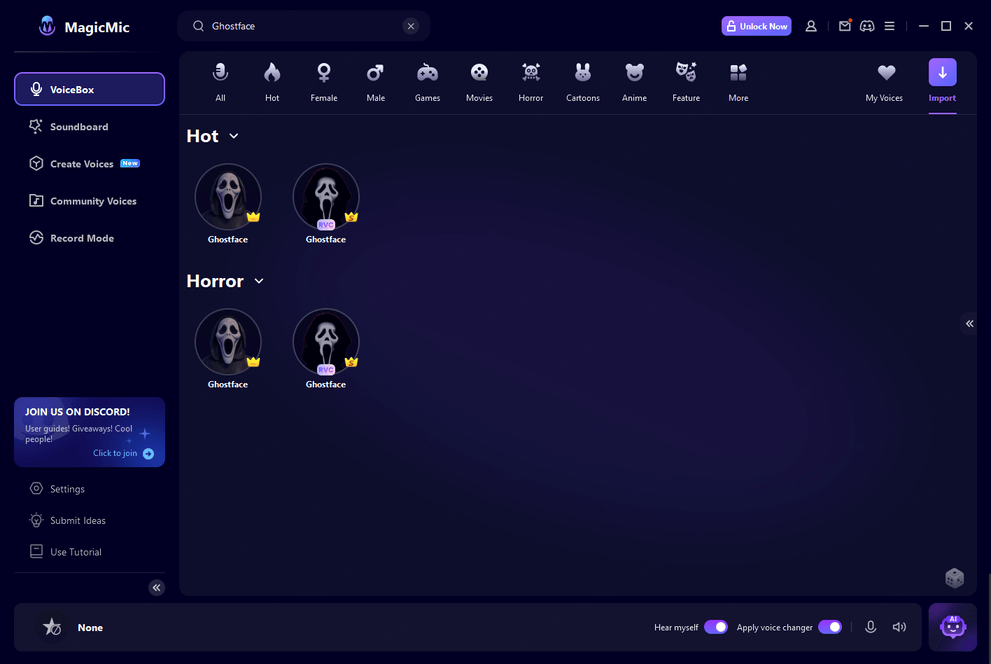Open the Anime voices category

pos(634,81)
